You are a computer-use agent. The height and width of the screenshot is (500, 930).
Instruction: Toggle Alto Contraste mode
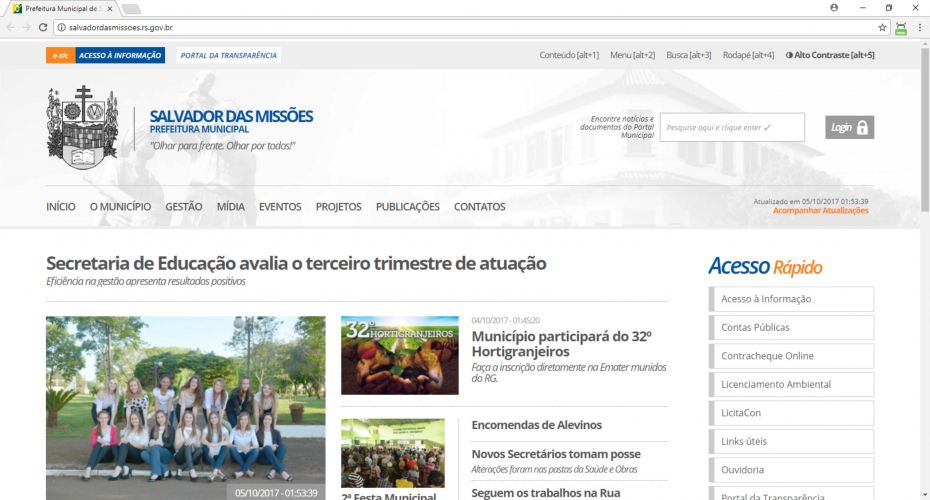point(830,55)
